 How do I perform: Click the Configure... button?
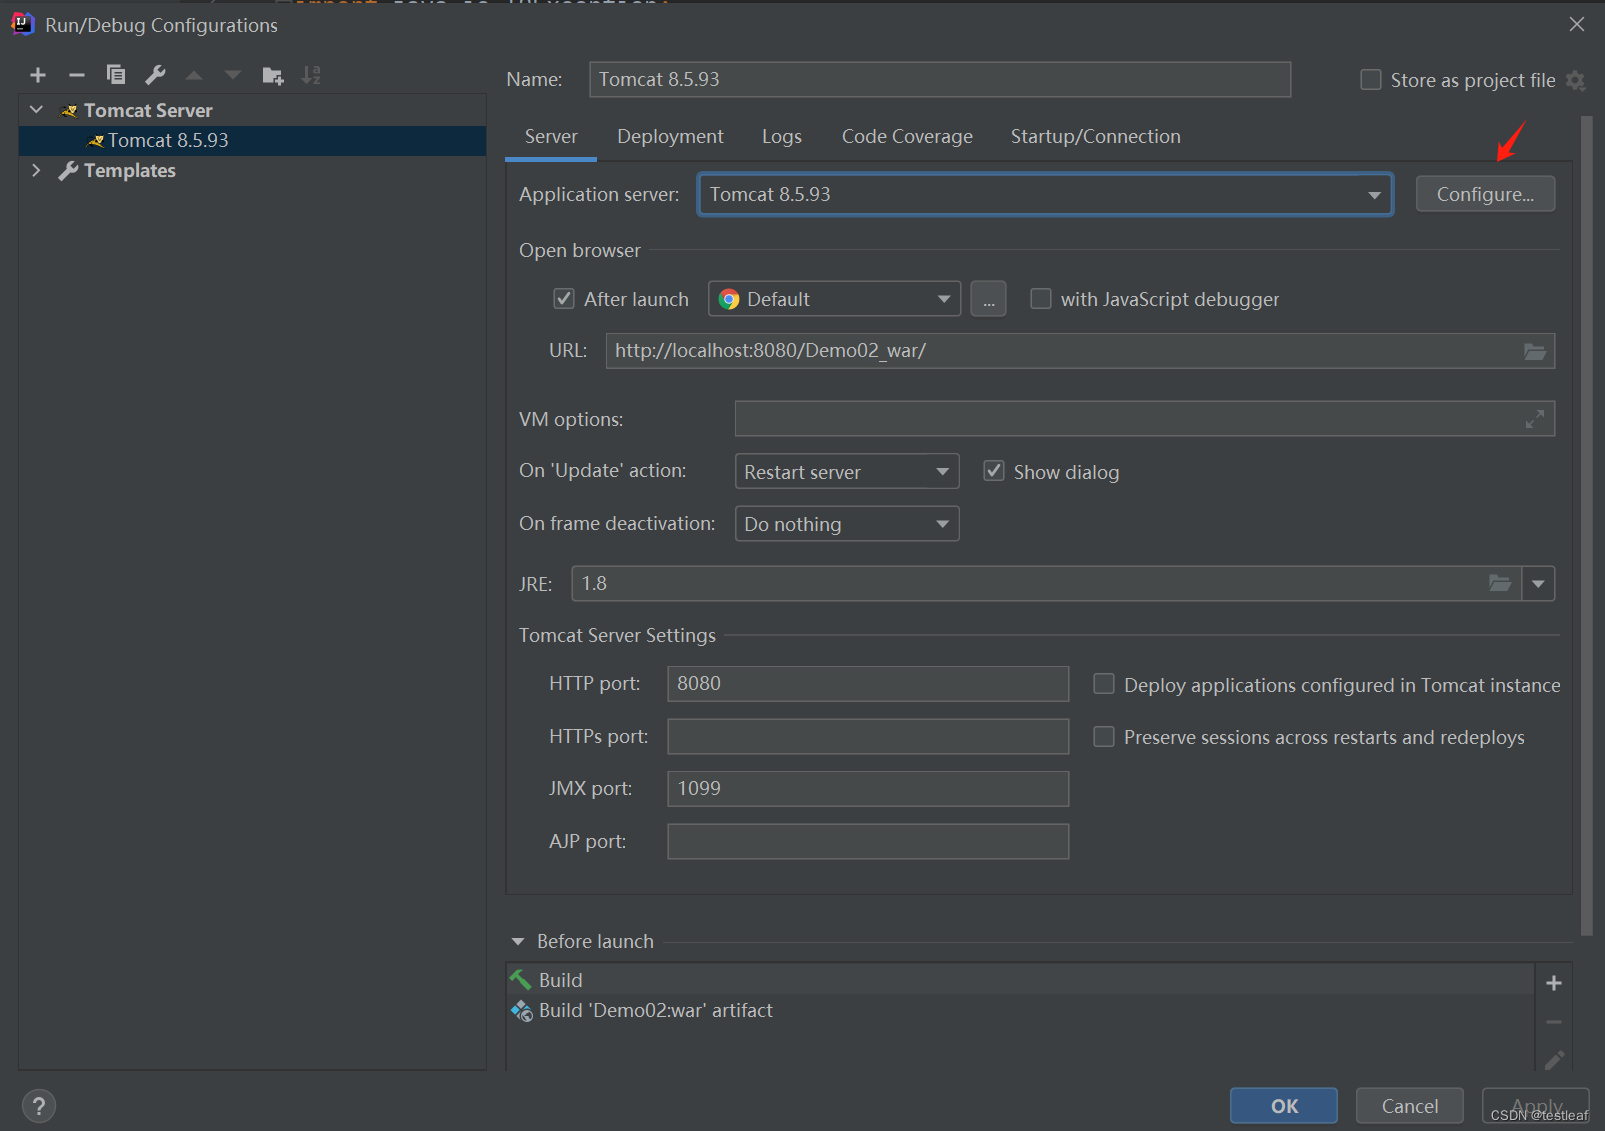pyautogui.click(x=1485, y=194)
